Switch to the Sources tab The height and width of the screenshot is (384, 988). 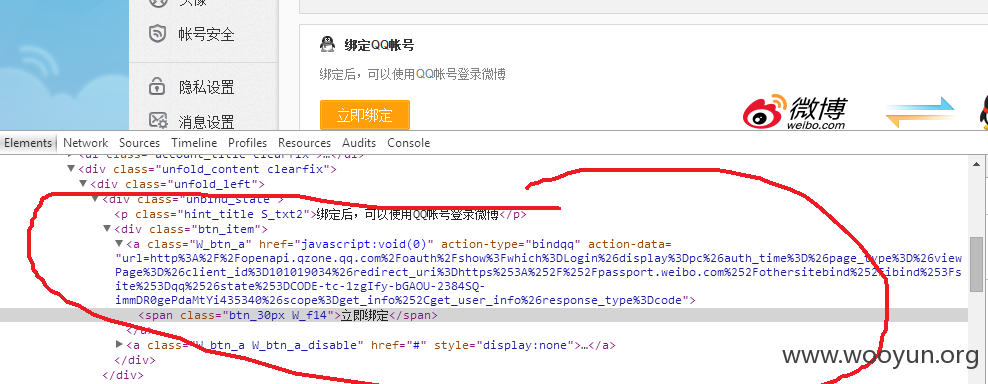(139, 143)
